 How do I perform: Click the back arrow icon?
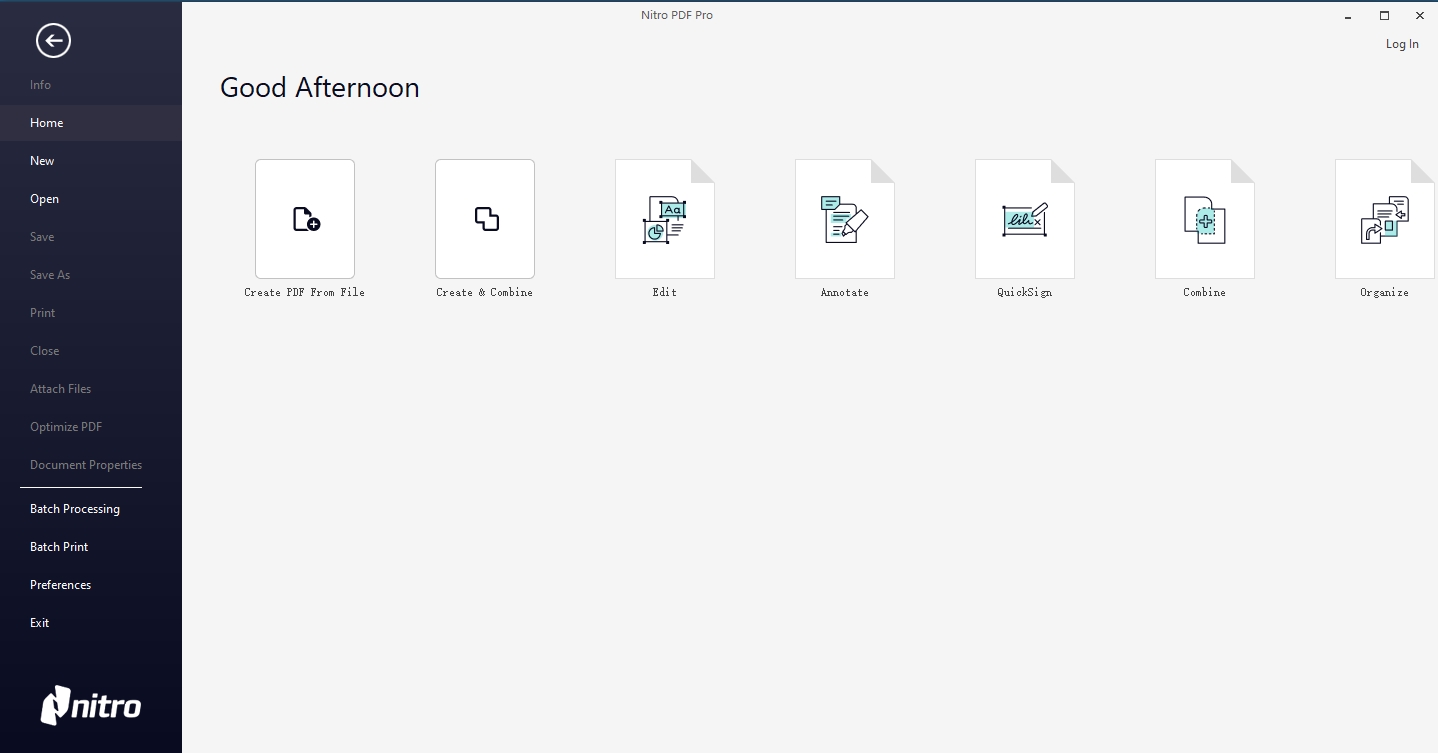coord(53,41)
